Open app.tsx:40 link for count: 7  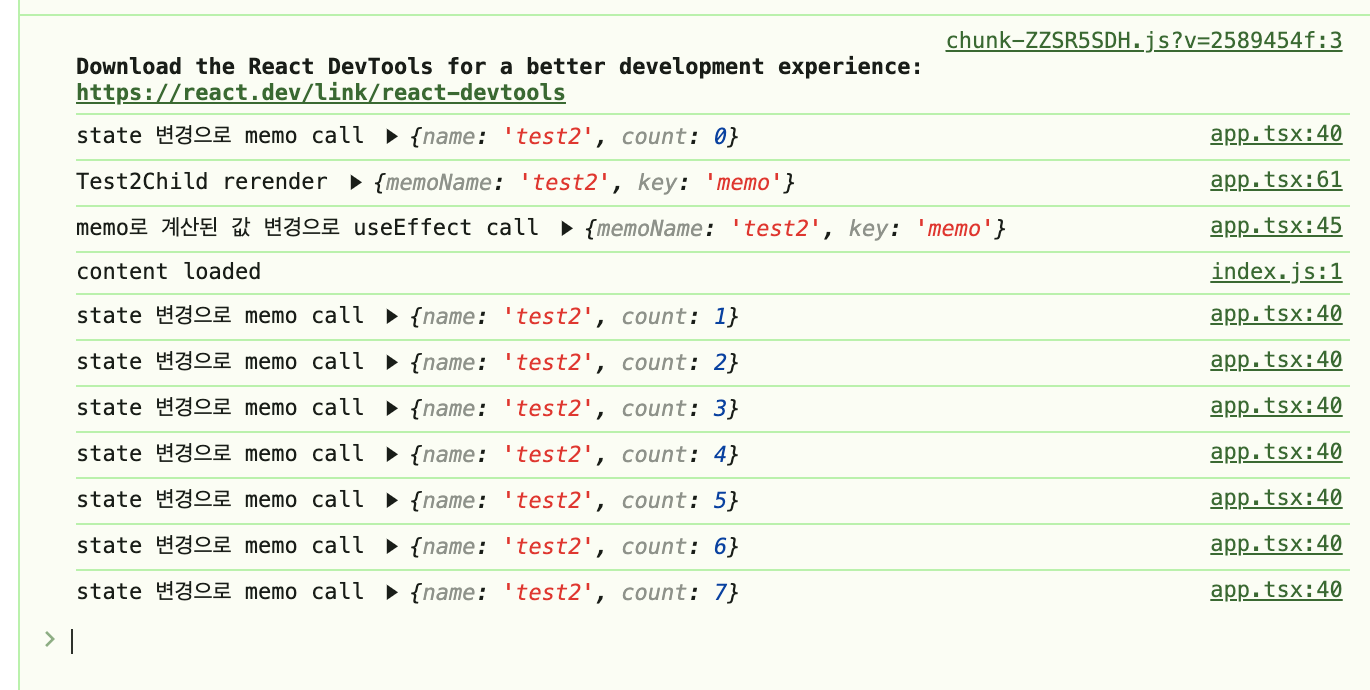click(1276, 590)
